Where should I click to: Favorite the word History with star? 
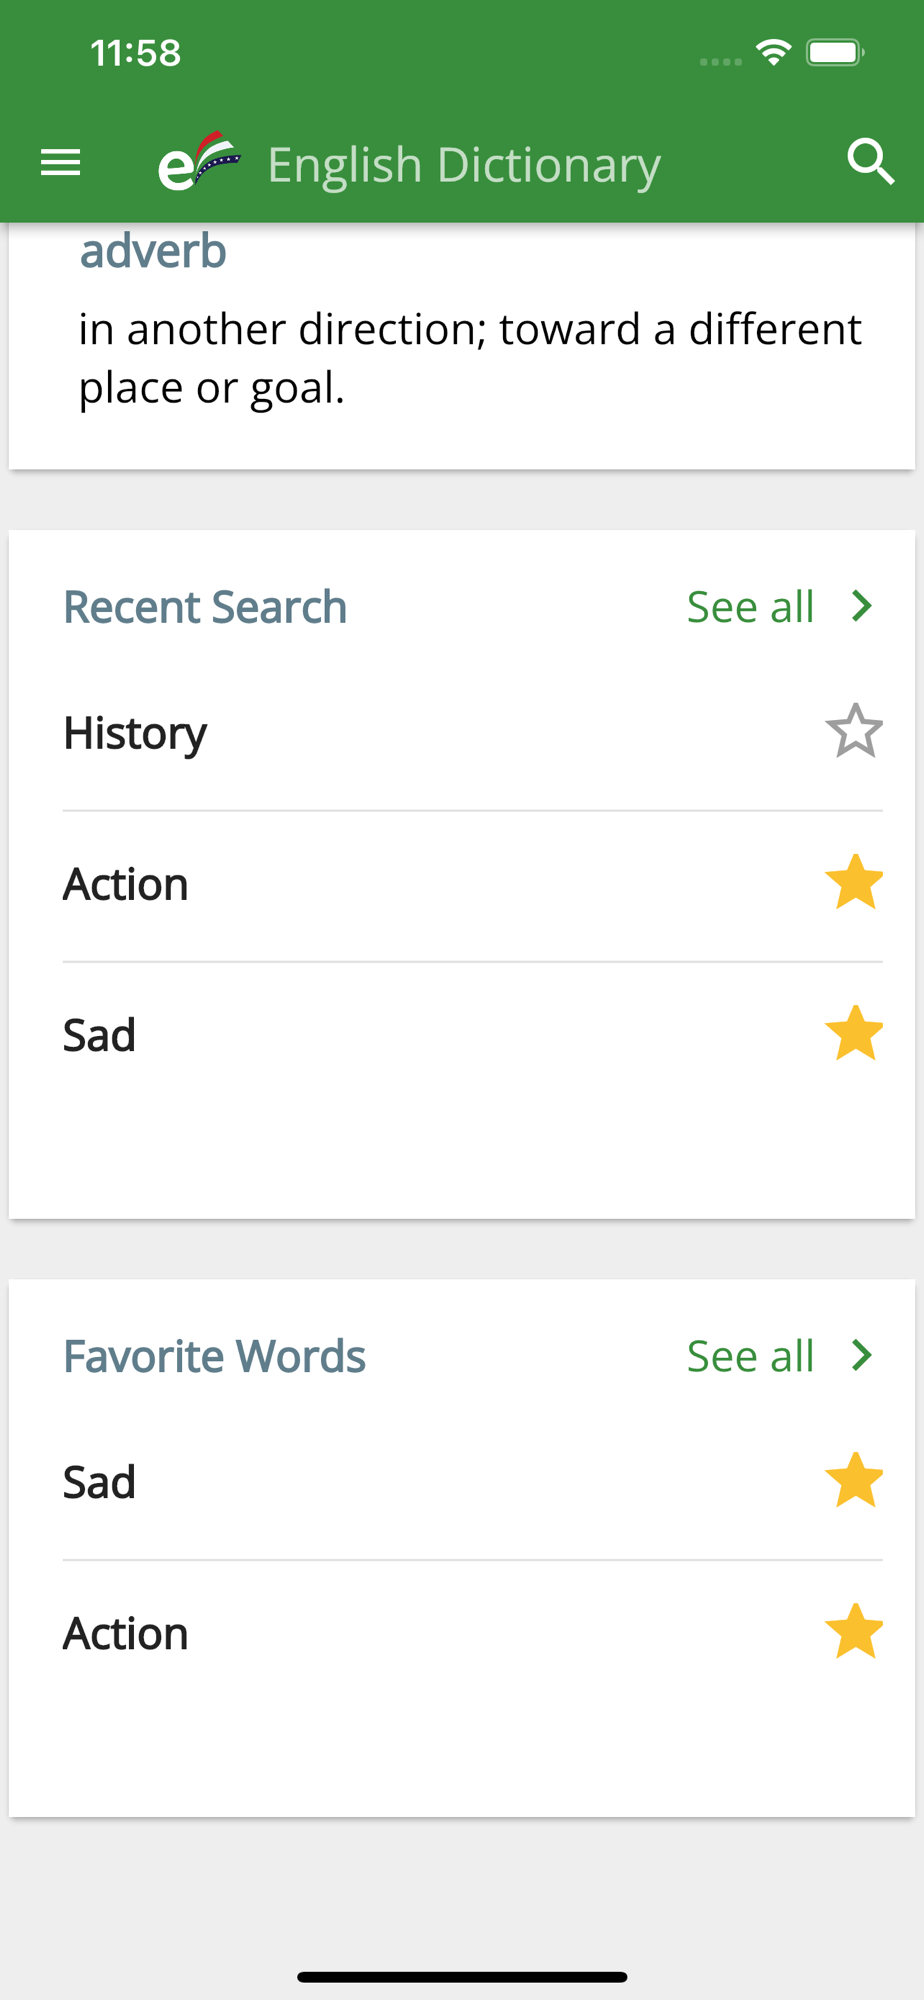[x=854, y=731]
